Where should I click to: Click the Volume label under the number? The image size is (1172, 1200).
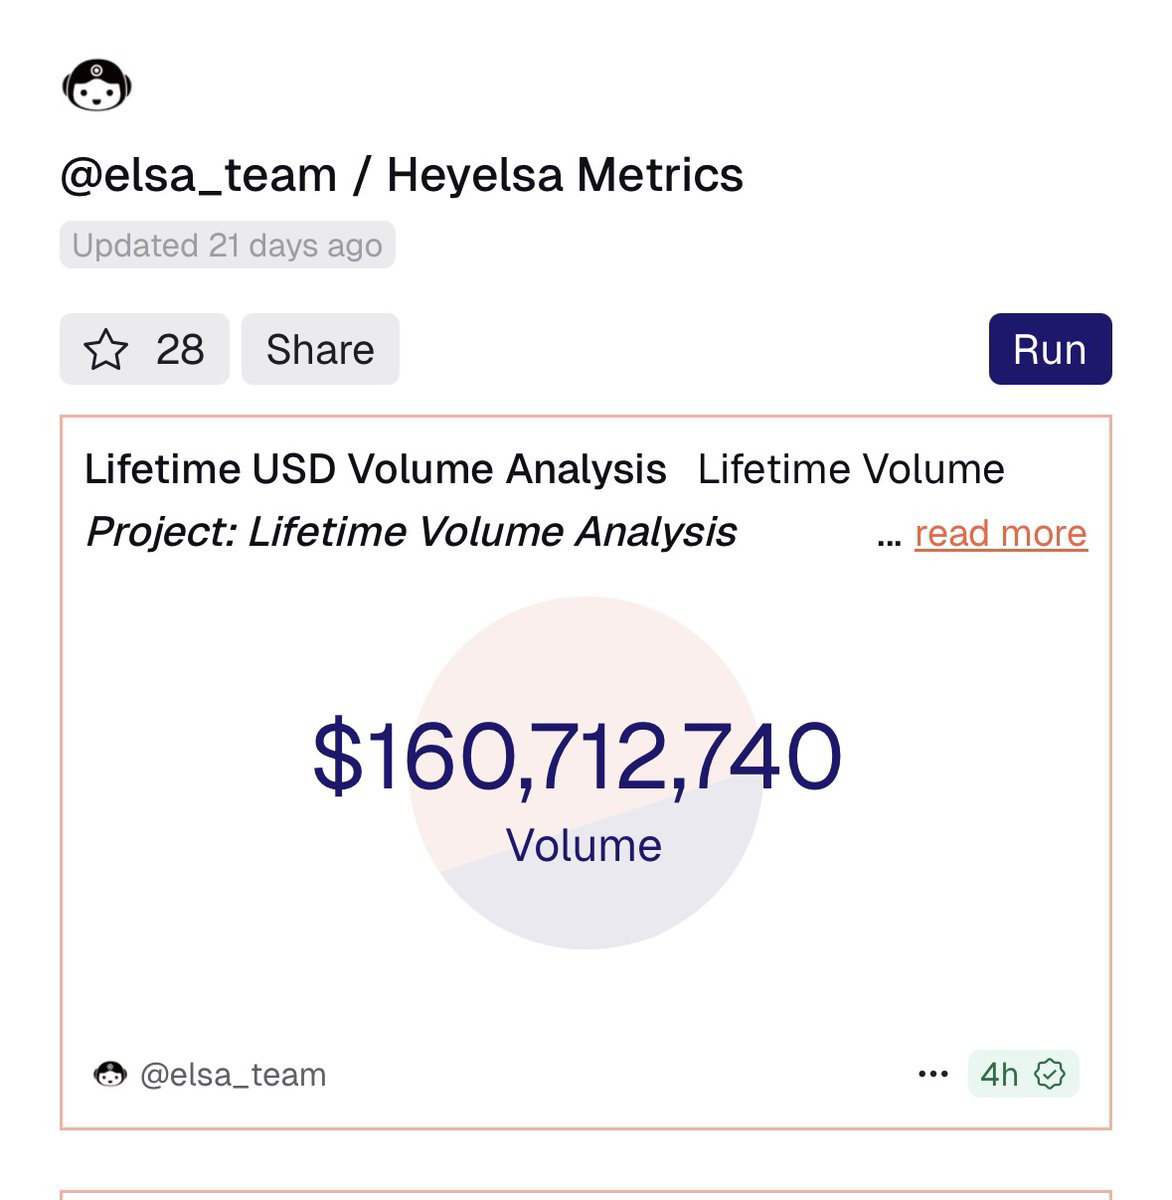[x=584, y=846]
